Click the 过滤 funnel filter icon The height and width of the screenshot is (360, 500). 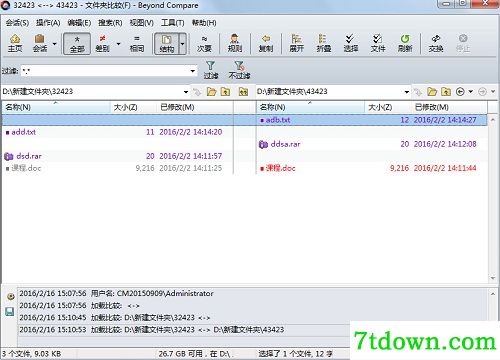coord(211,70)
